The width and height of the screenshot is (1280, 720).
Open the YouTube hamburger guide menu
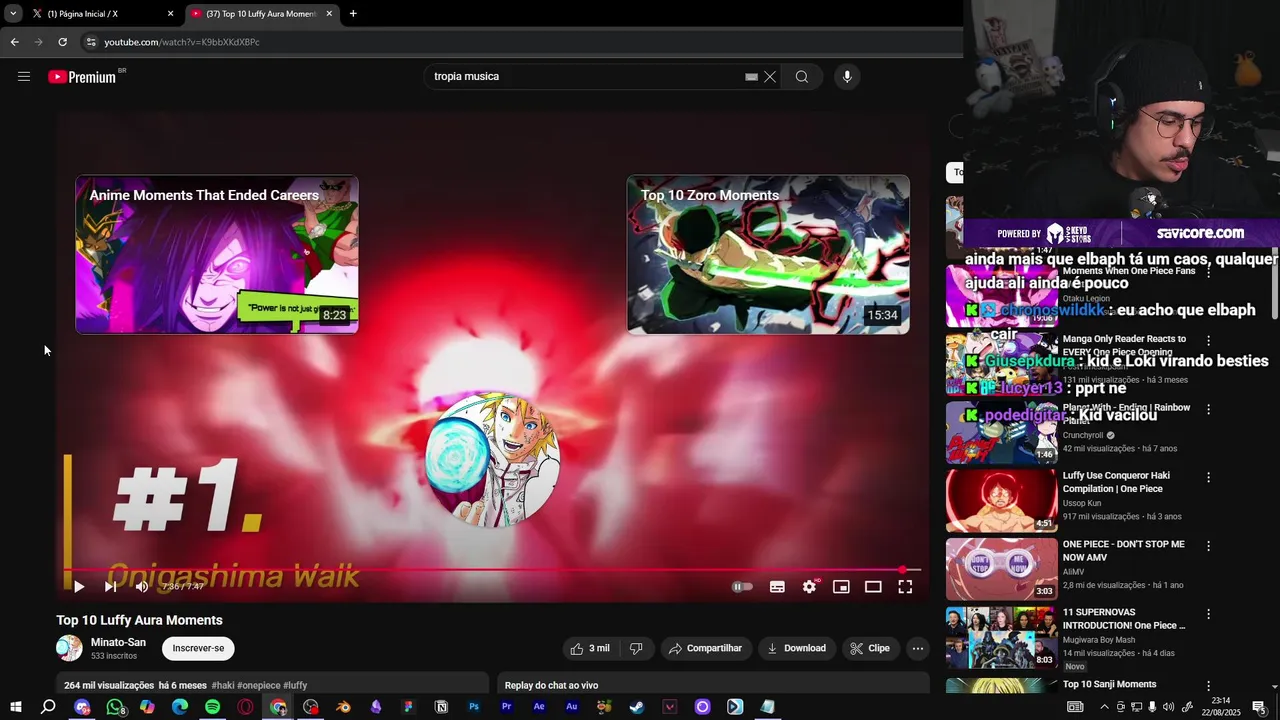coord(24,77)
